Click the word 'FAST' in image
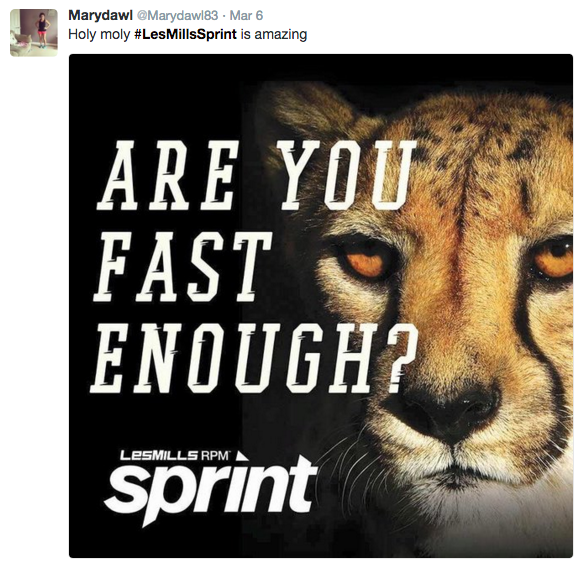This screenshot has width=585, height=569. click(182, 268)
